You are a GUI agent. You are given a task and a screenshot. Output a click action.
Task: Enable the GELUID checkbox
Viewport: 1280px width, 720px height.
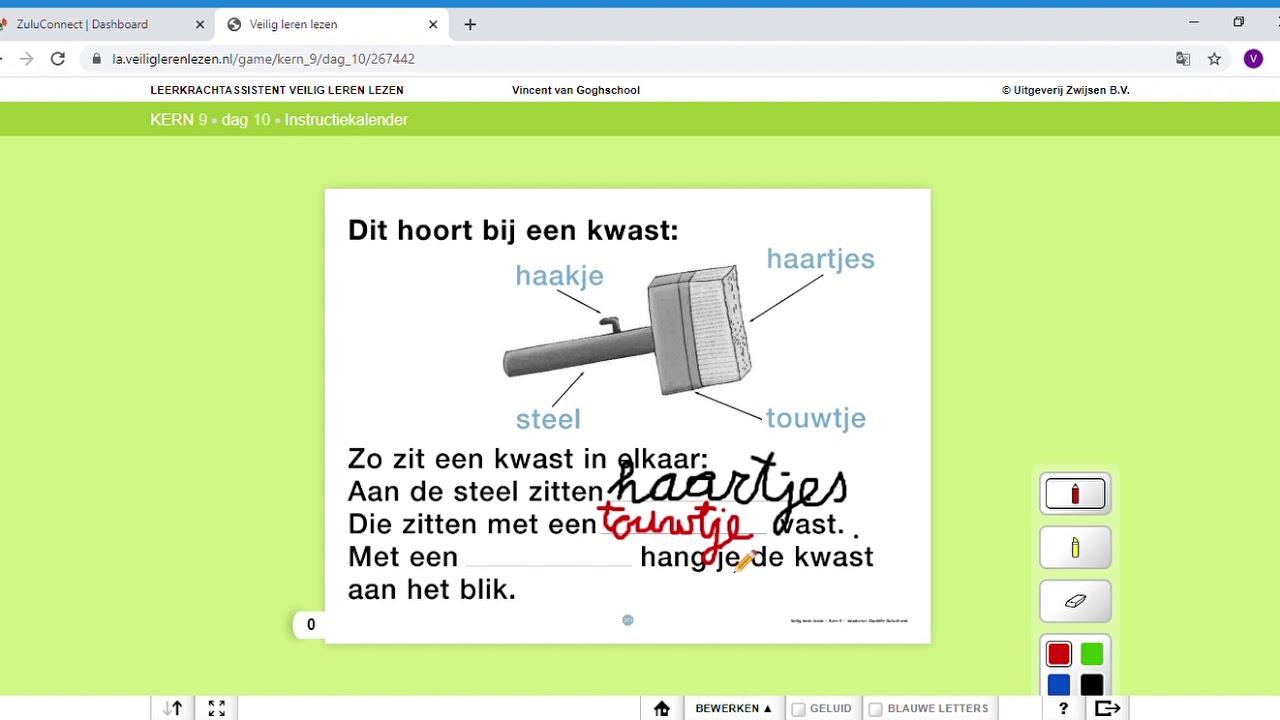pos(798,709)
